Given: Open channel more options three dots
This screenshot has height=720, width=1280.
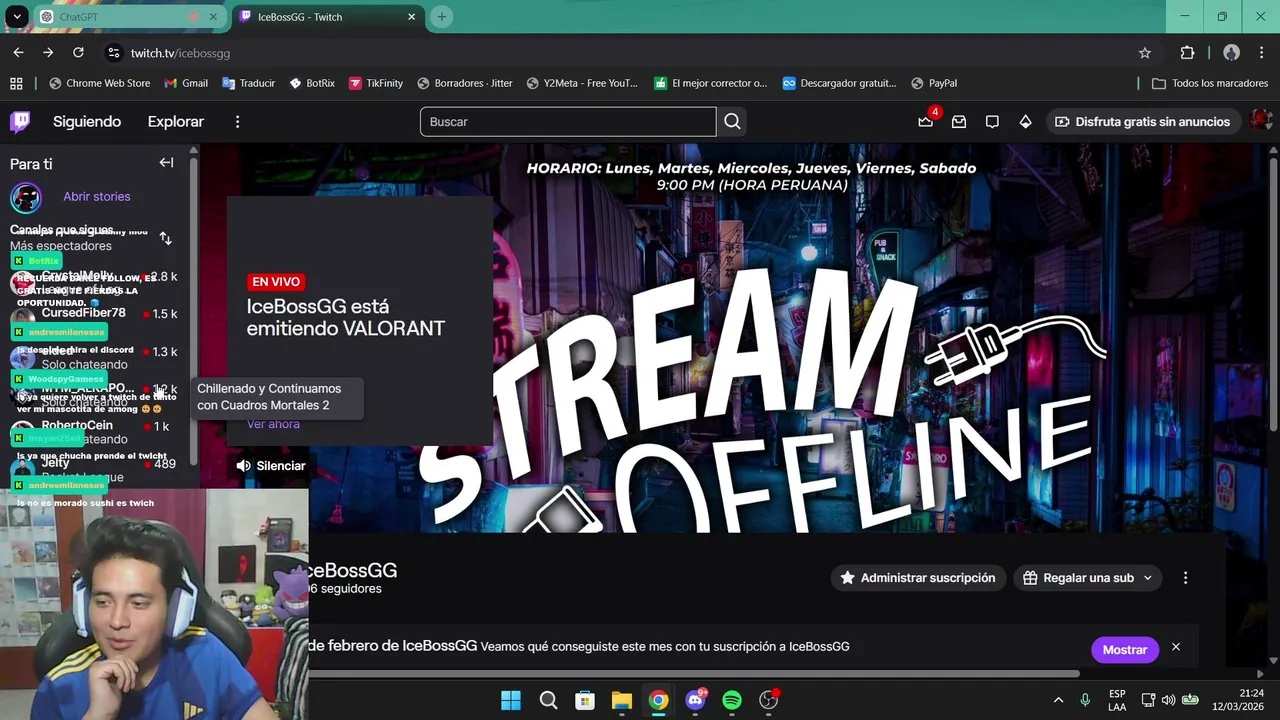Looking at the screenshot, I should 1185,578.
